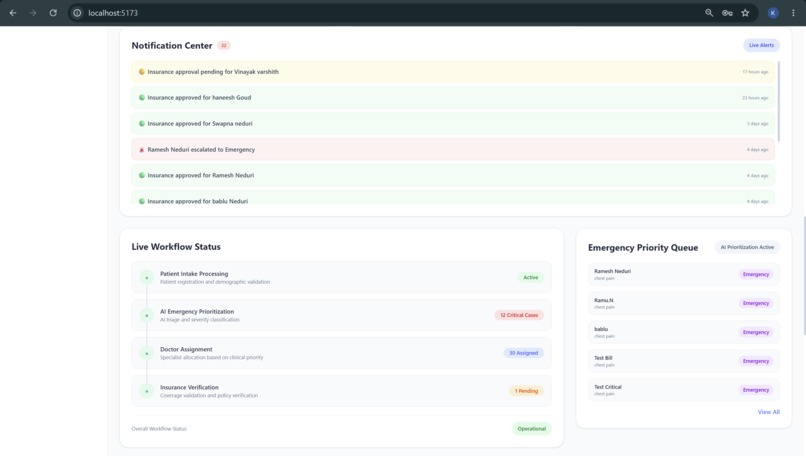Click green icon on Ramesh Neduri insurance approval

click(x=142, y=175)
